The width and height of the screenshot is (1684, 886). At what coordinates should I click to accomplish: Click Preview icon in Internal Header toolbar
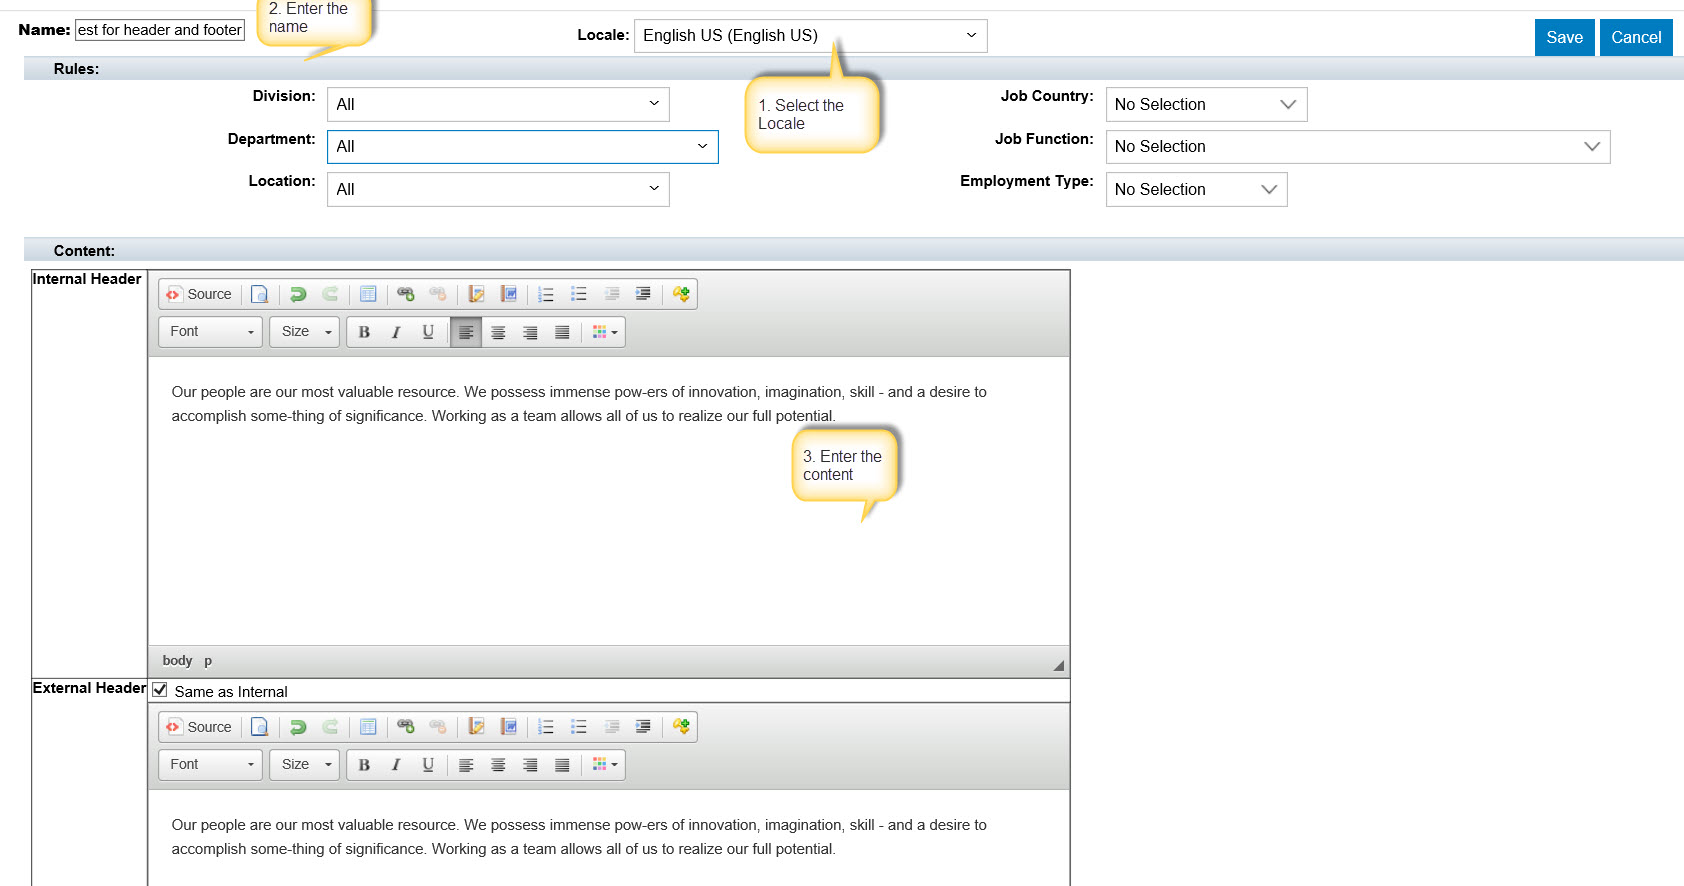click(259, 294)
